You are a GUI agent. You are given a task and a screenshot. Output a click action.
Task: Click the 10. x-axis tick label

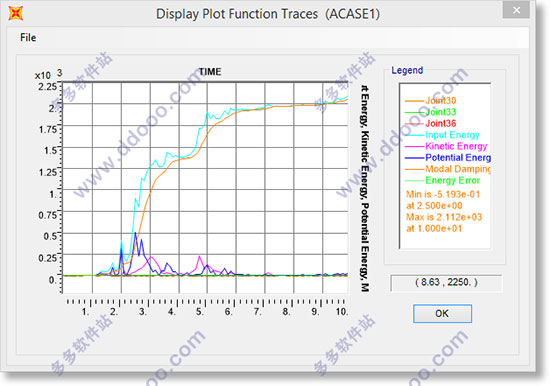point(342,311)
